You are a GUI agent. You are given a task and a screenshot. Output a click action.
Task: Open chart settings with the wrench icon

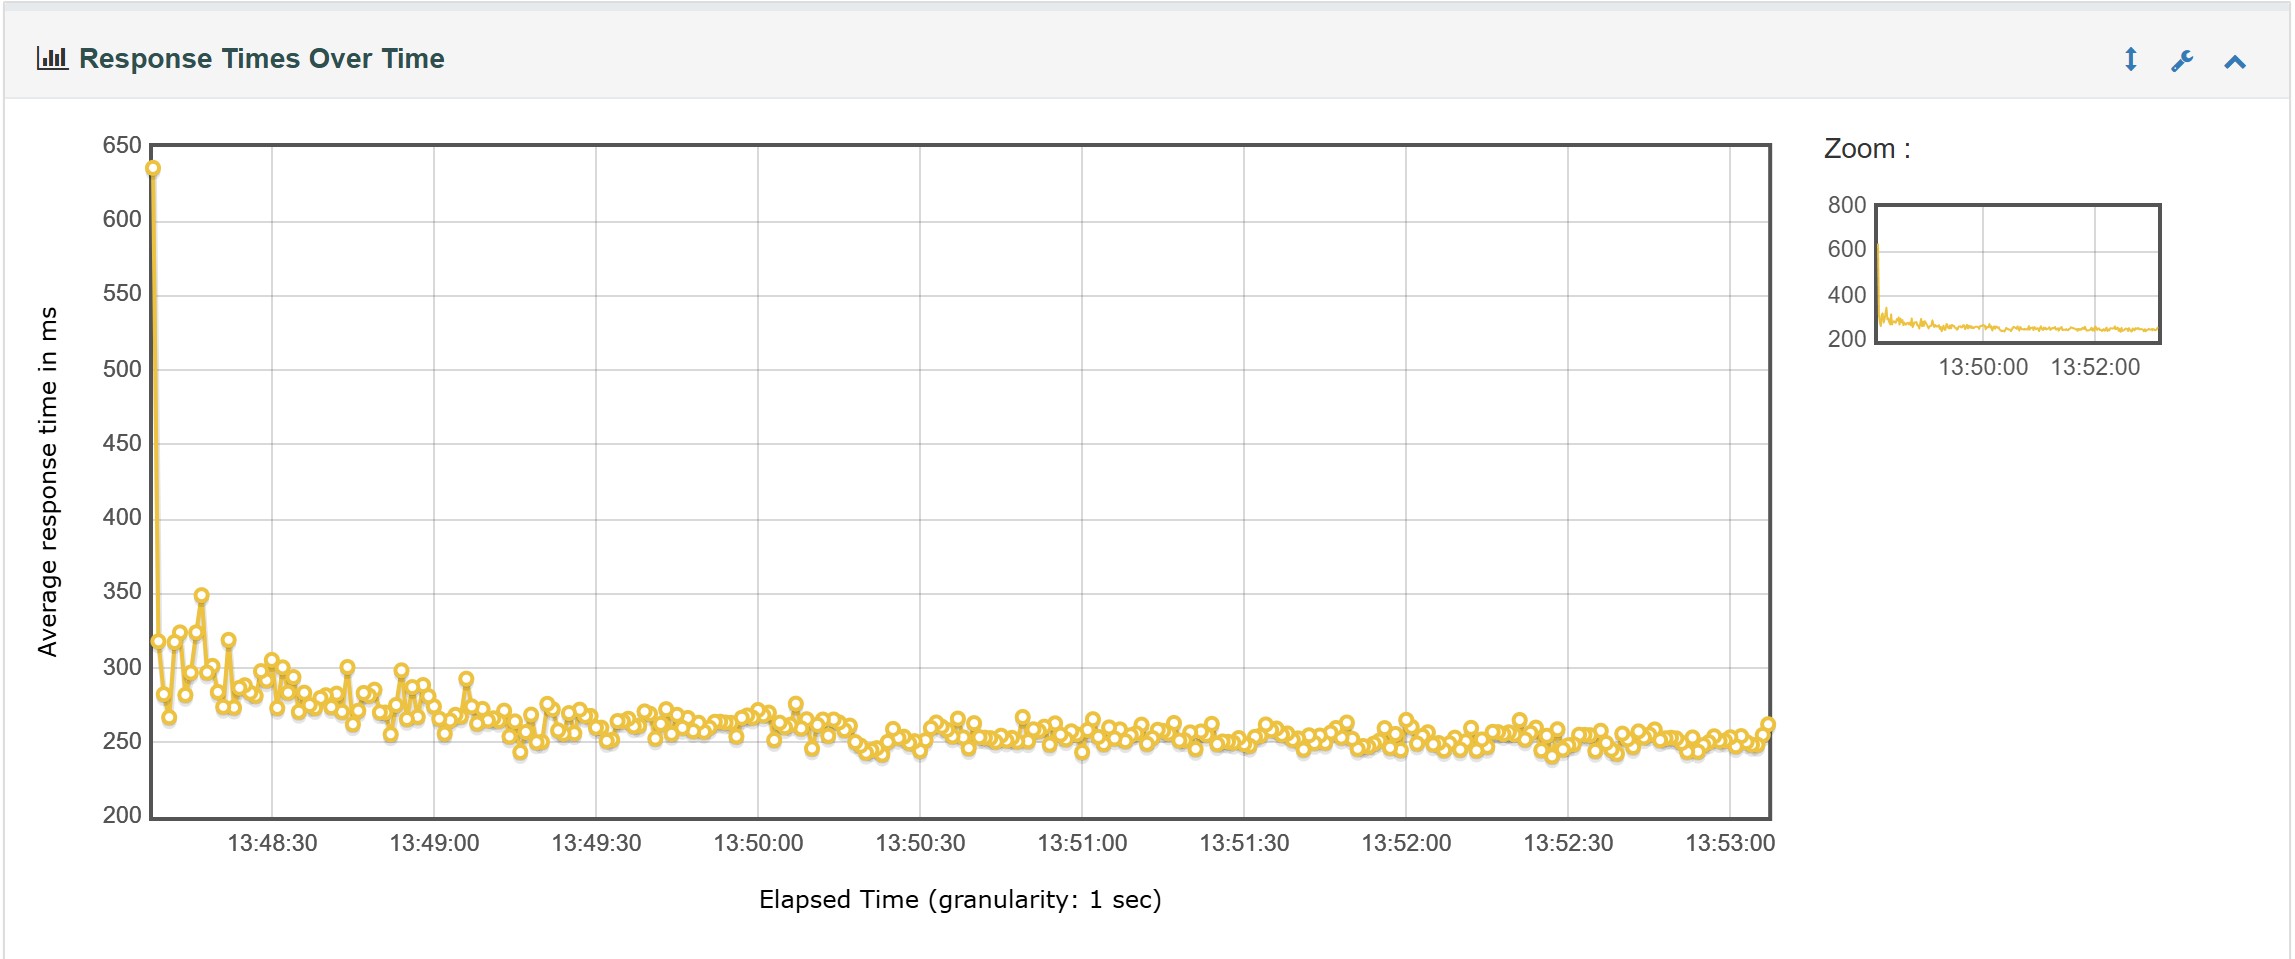click(2182, 61)
